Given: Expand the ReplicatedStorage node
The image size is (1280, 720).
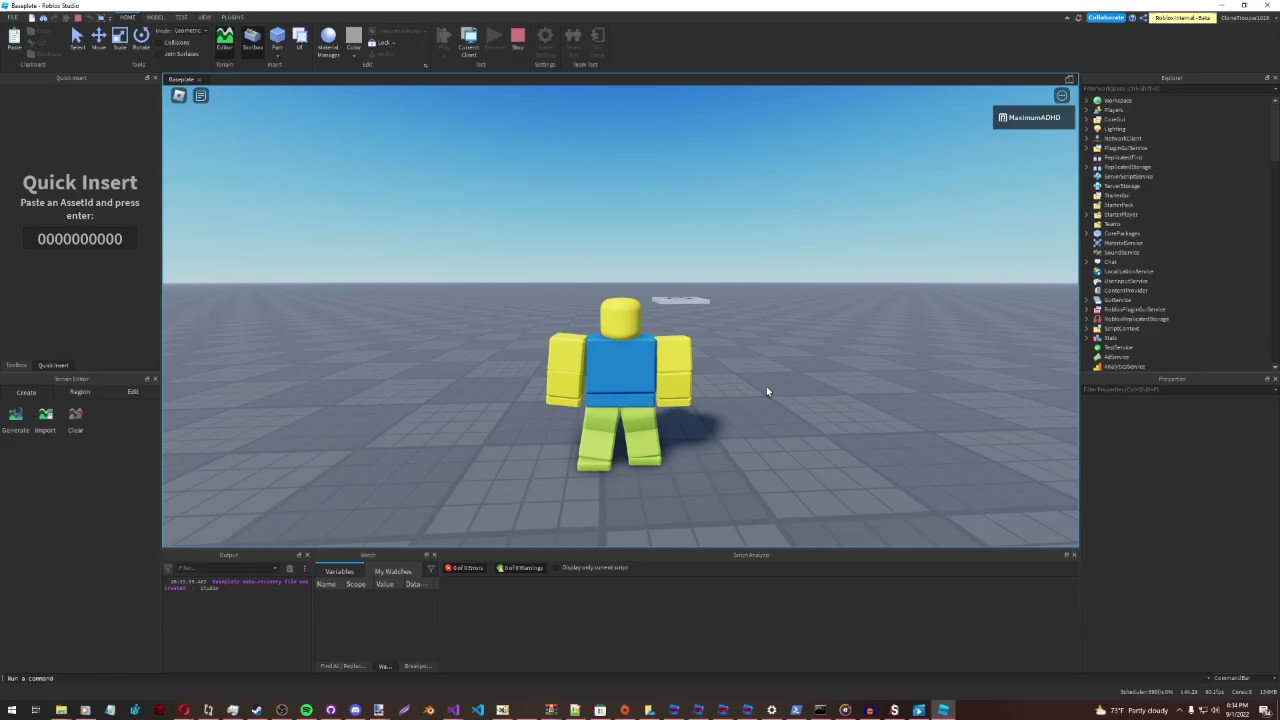Looking at the screenshot, I should point(1087,167).
